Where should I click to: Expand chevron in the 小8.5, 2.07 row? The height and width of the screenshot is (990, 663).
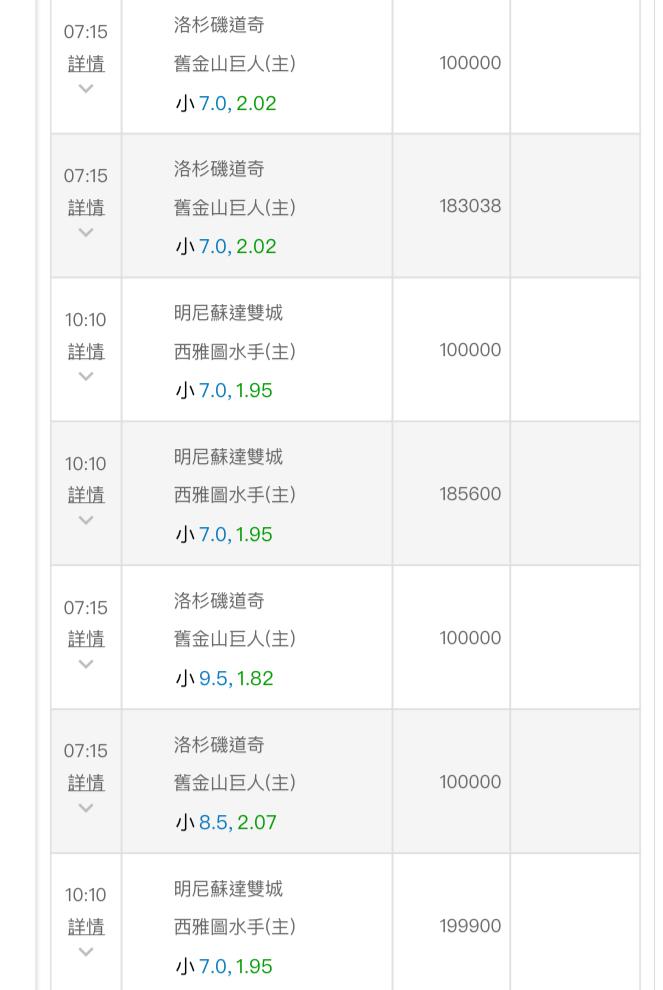click(x=86, y=808)
